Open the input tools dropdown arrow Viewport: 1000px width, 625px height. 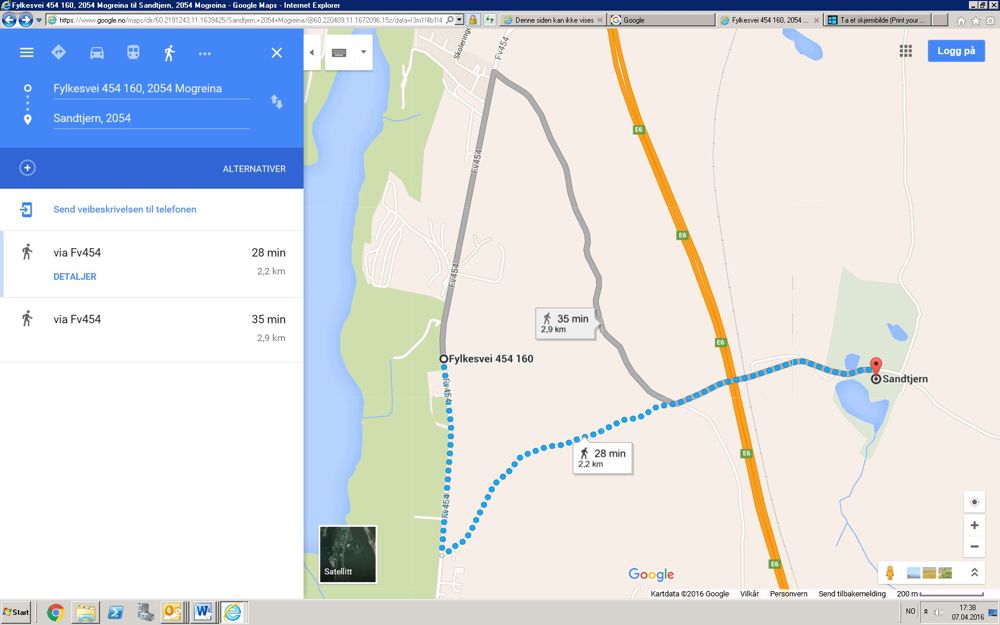click(x=363, y=52)
